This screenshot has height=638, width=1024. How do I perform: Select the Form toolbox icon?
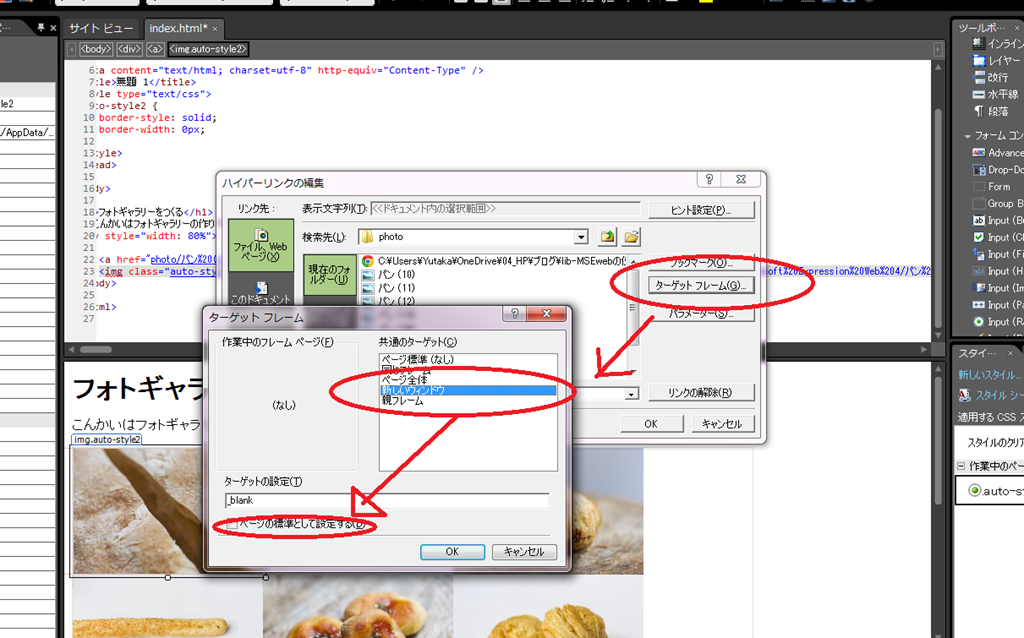[978, 187]
